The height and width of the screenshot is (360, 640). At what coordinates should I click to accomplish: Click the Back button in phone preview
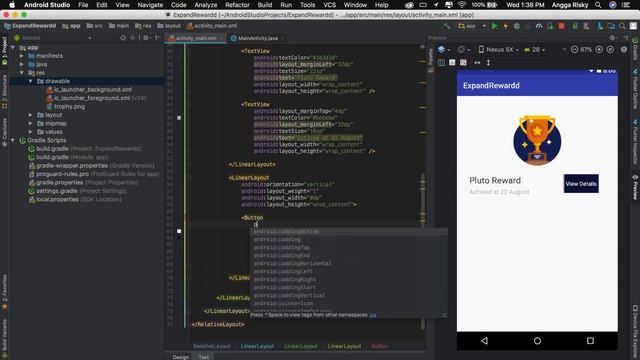click(x=484, y=341)
